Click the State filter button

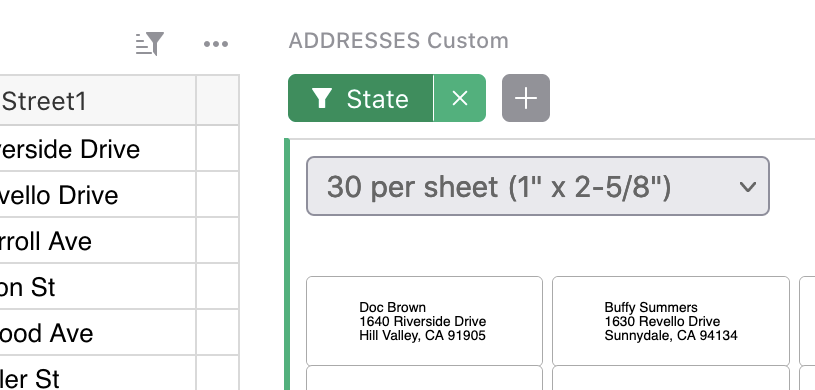(361, 98)
